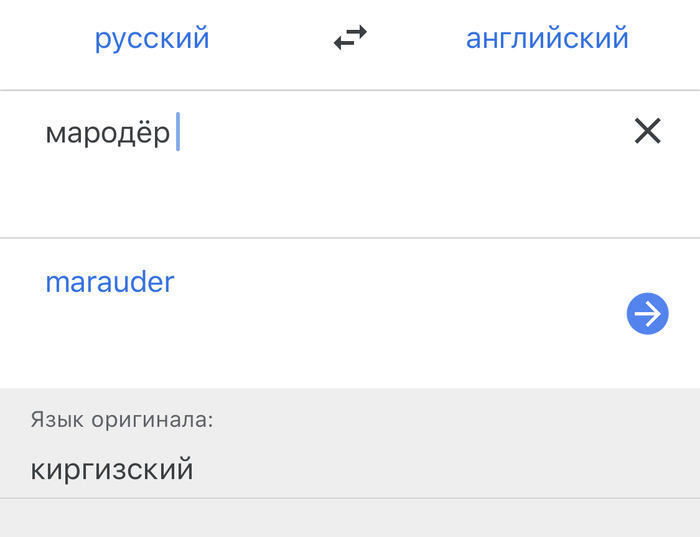
Task: Change the source language from Russian
Action: [152, 39]
